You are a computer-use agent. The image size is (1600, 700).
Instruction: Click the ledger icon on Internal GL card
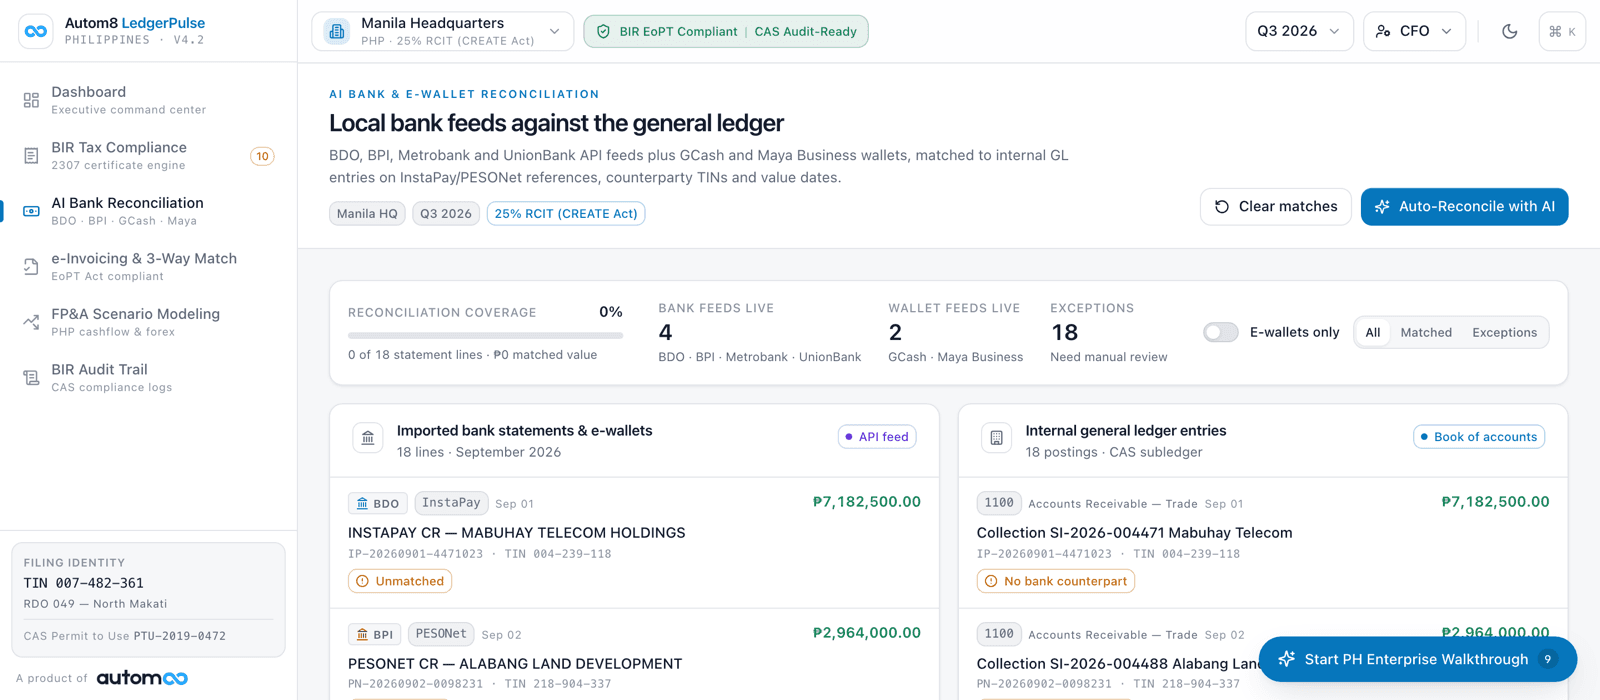click(996, 438)
